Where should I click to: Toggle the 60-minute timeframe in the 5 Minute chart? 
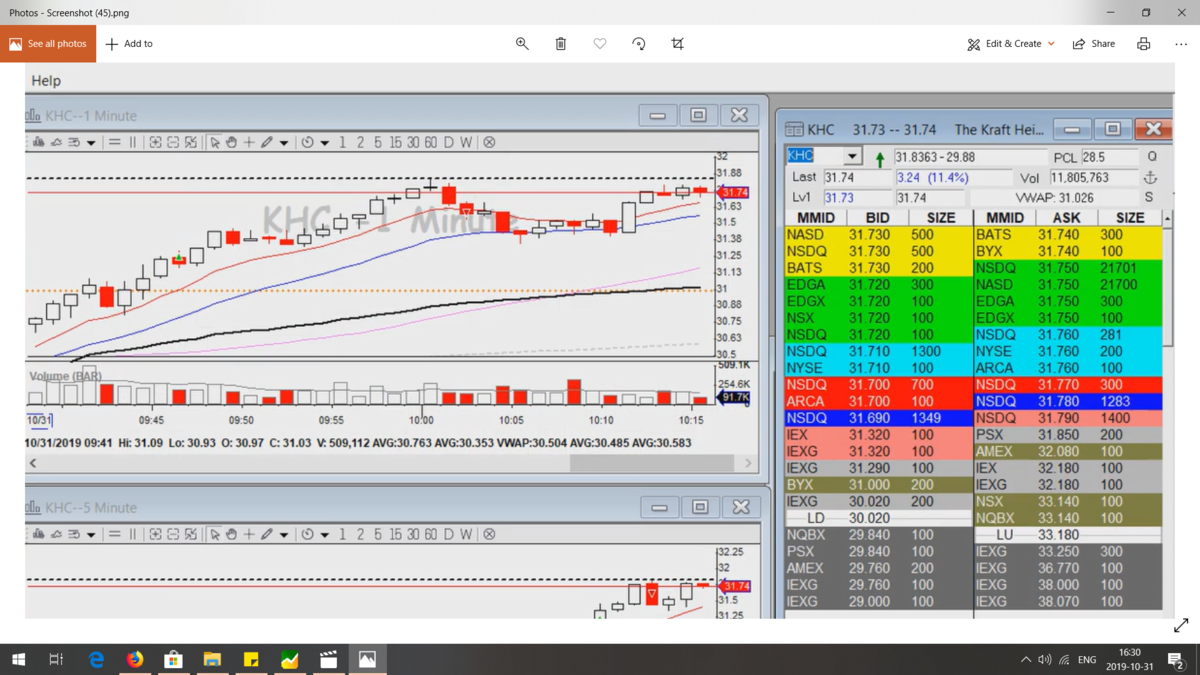click(431, 535)
